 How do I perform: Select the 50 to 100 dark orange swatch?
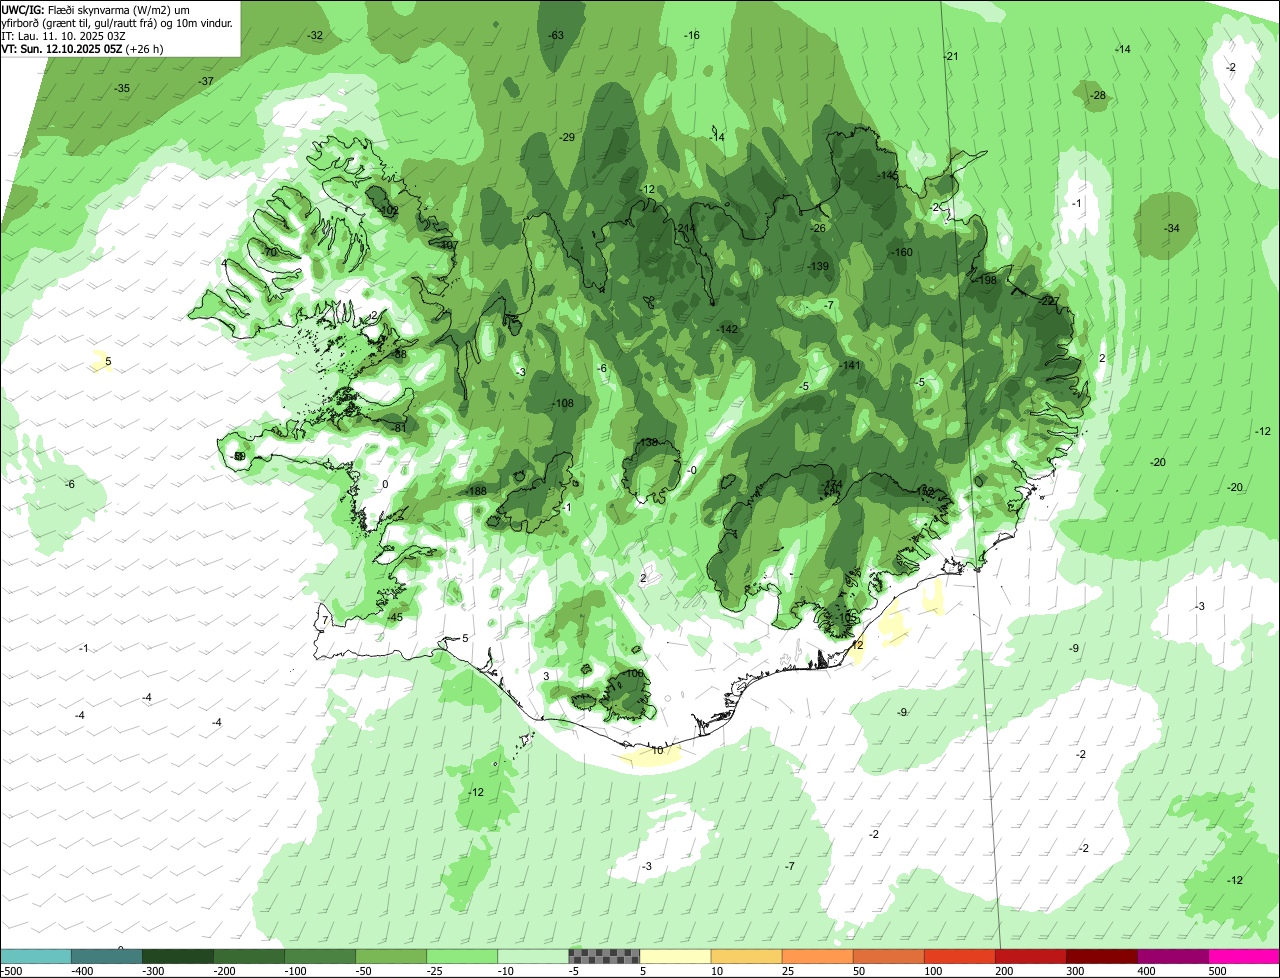click(888, 956)
